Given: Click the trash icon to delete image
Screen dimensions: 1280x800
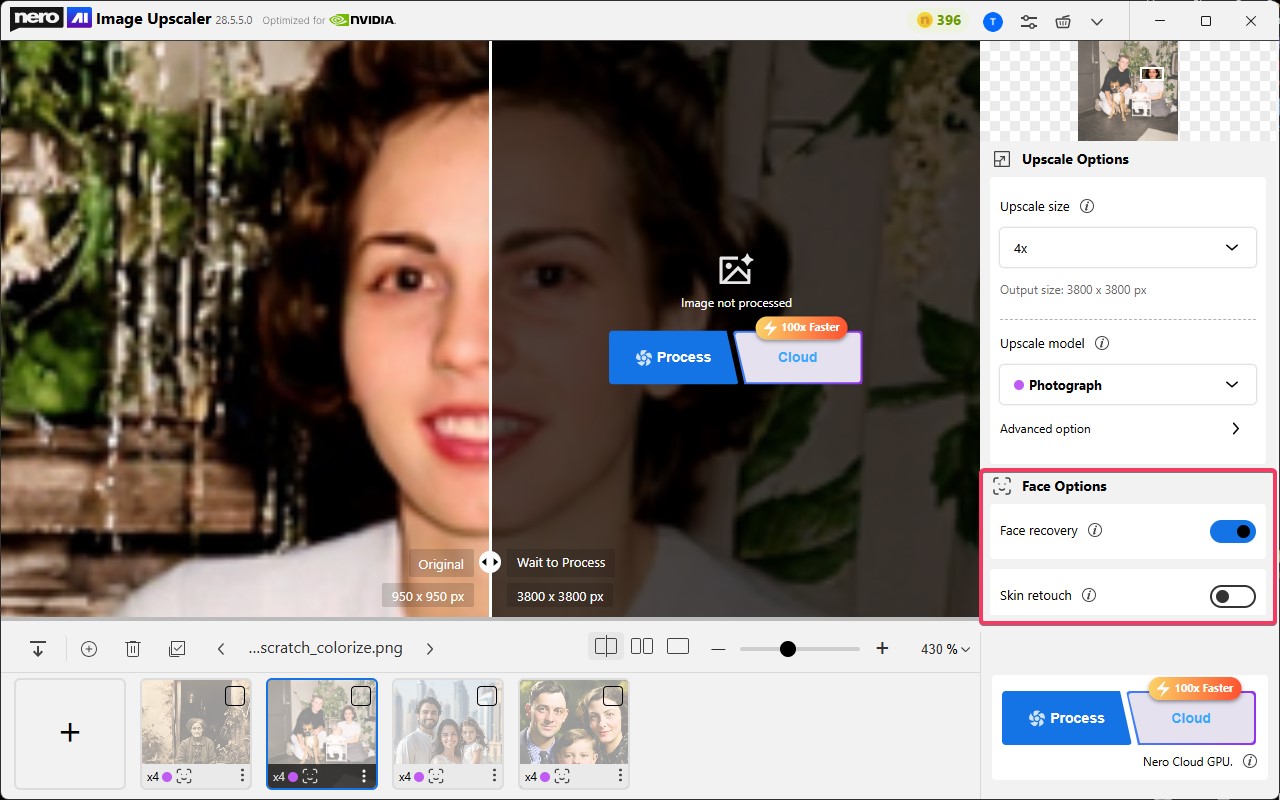Looking at the screenshot, I should pos(133,648).
